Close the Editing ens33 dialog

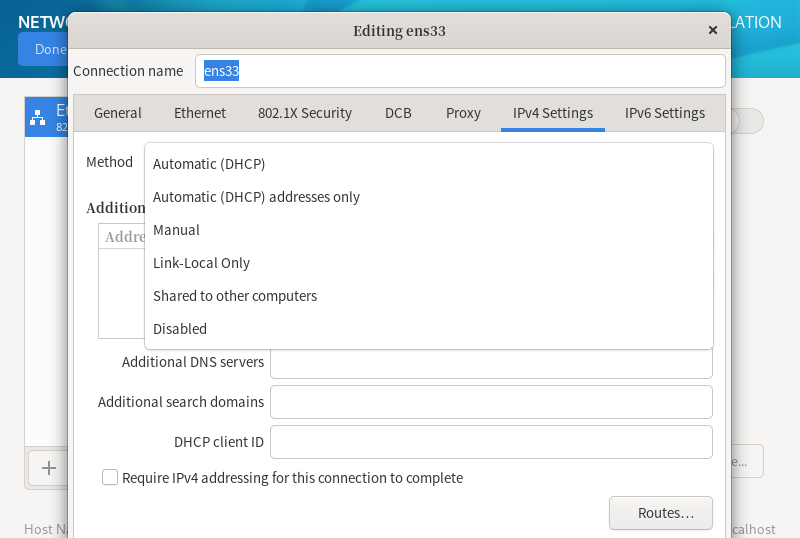pyautogui.click(x=713, y=31)
